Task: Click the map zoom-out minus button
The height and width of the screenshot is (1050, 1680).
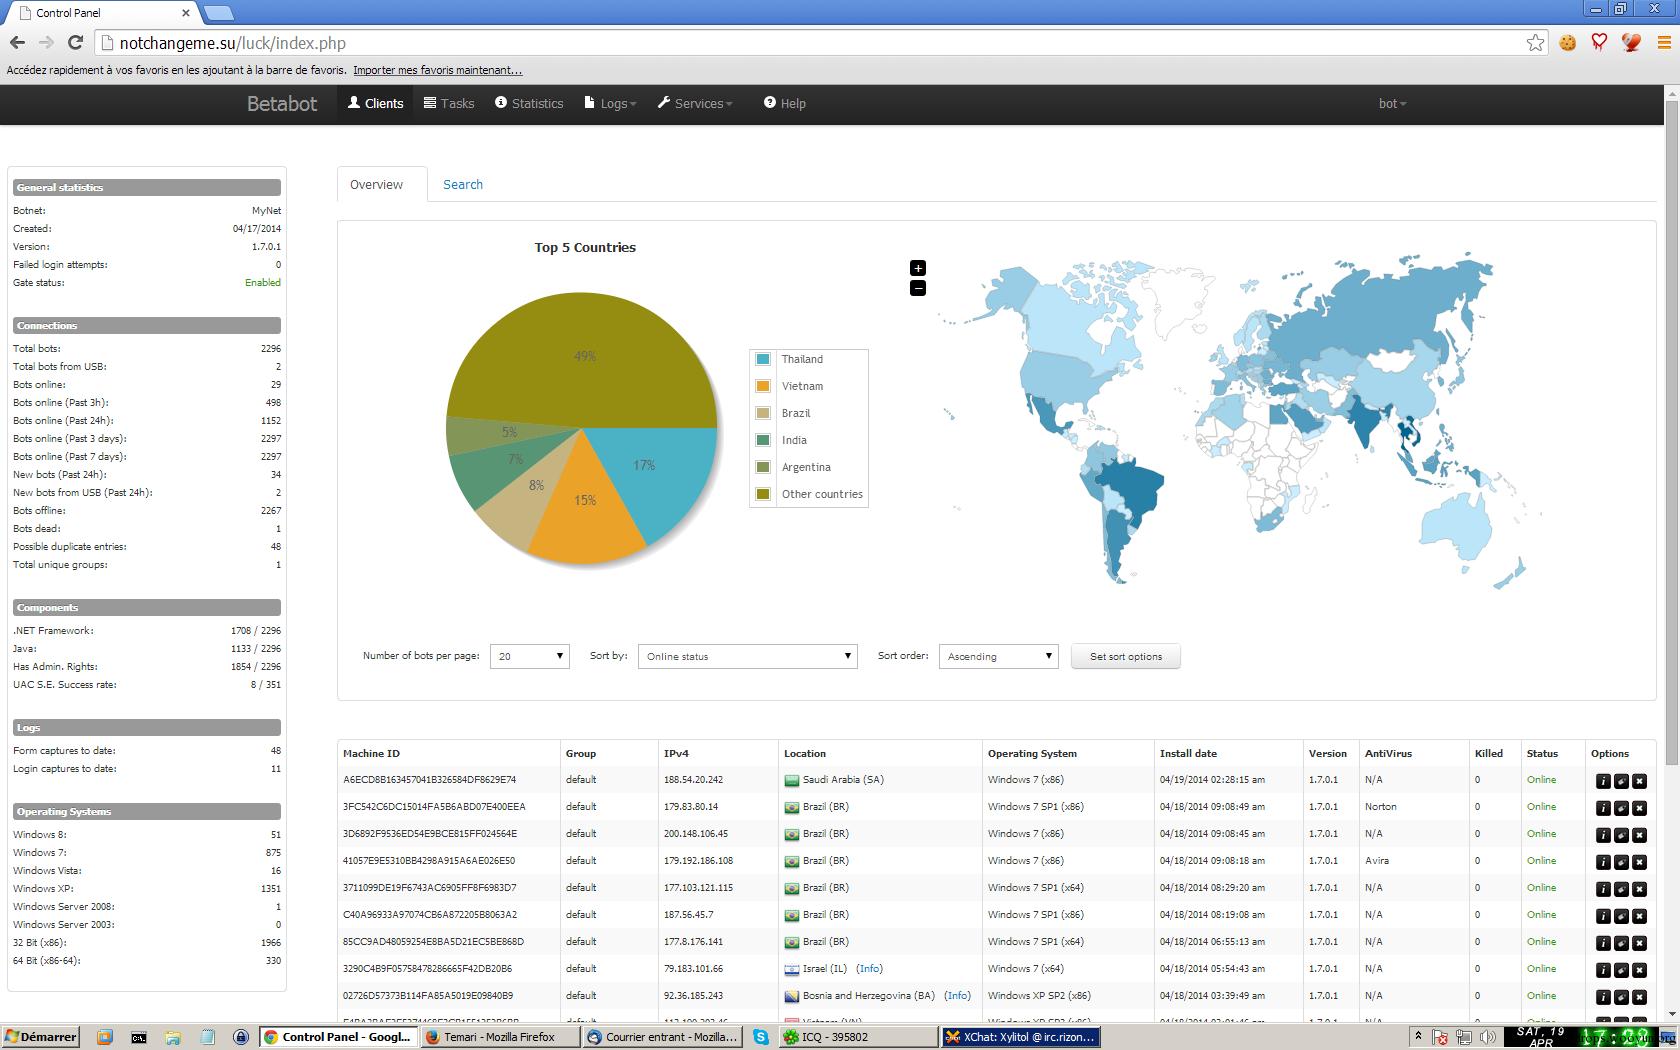Action: (x=918, y=288)
